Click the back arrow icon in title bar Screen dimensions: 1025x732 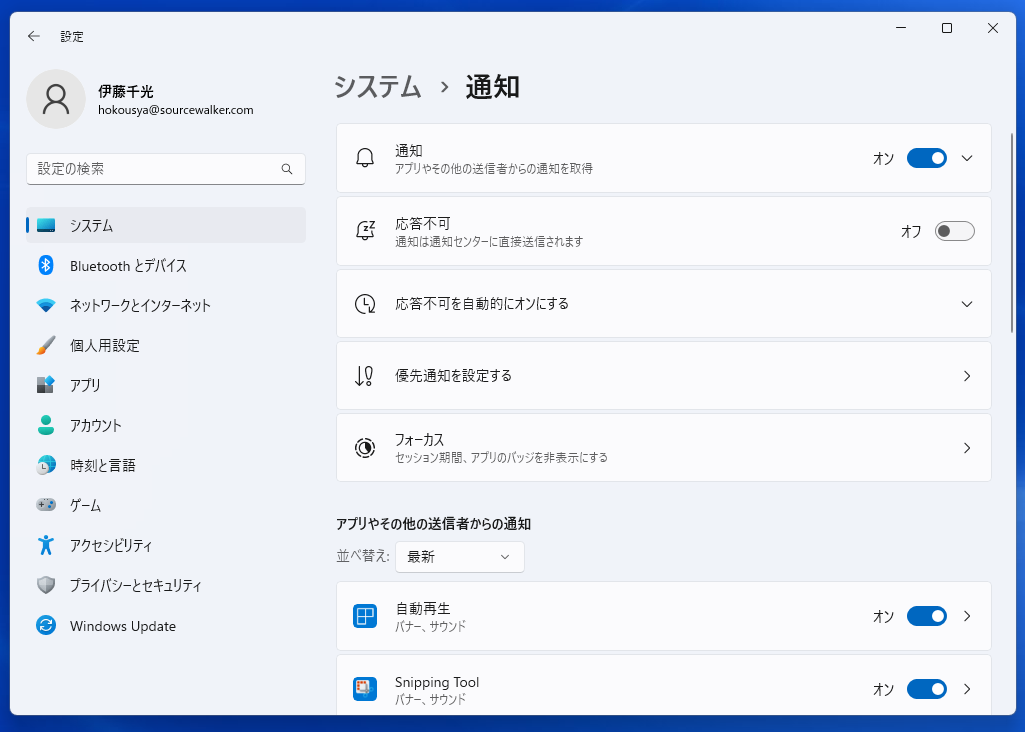[34, 36]
